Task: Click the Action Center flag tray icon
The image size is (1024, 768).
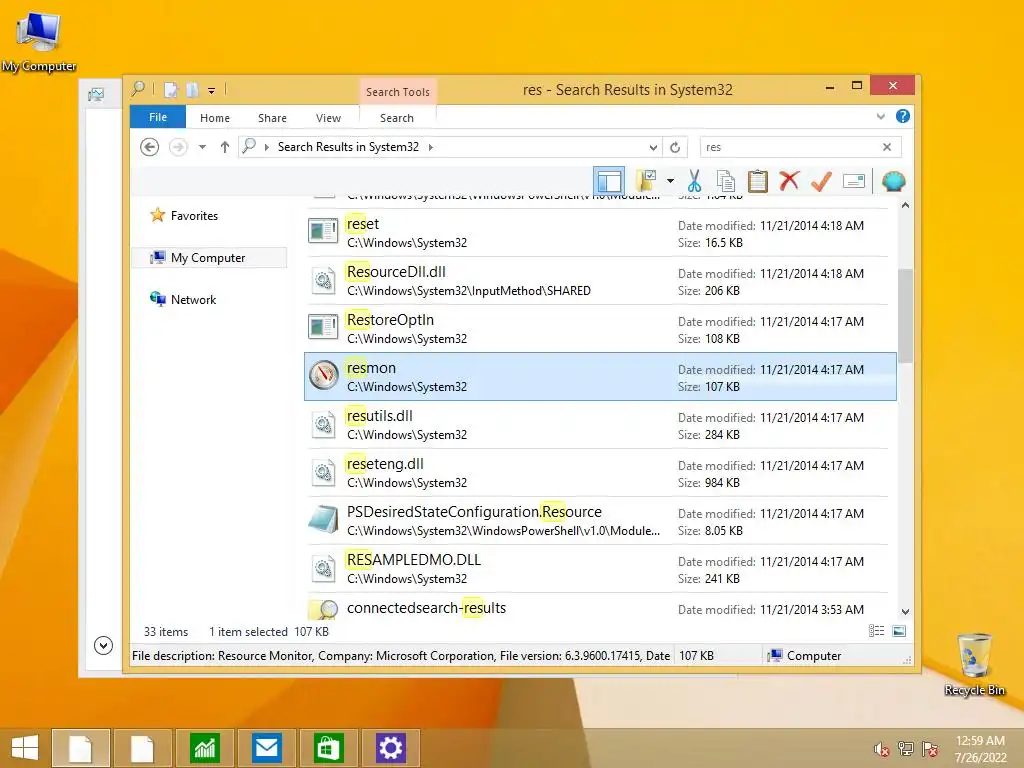Action: coord(930,749)
